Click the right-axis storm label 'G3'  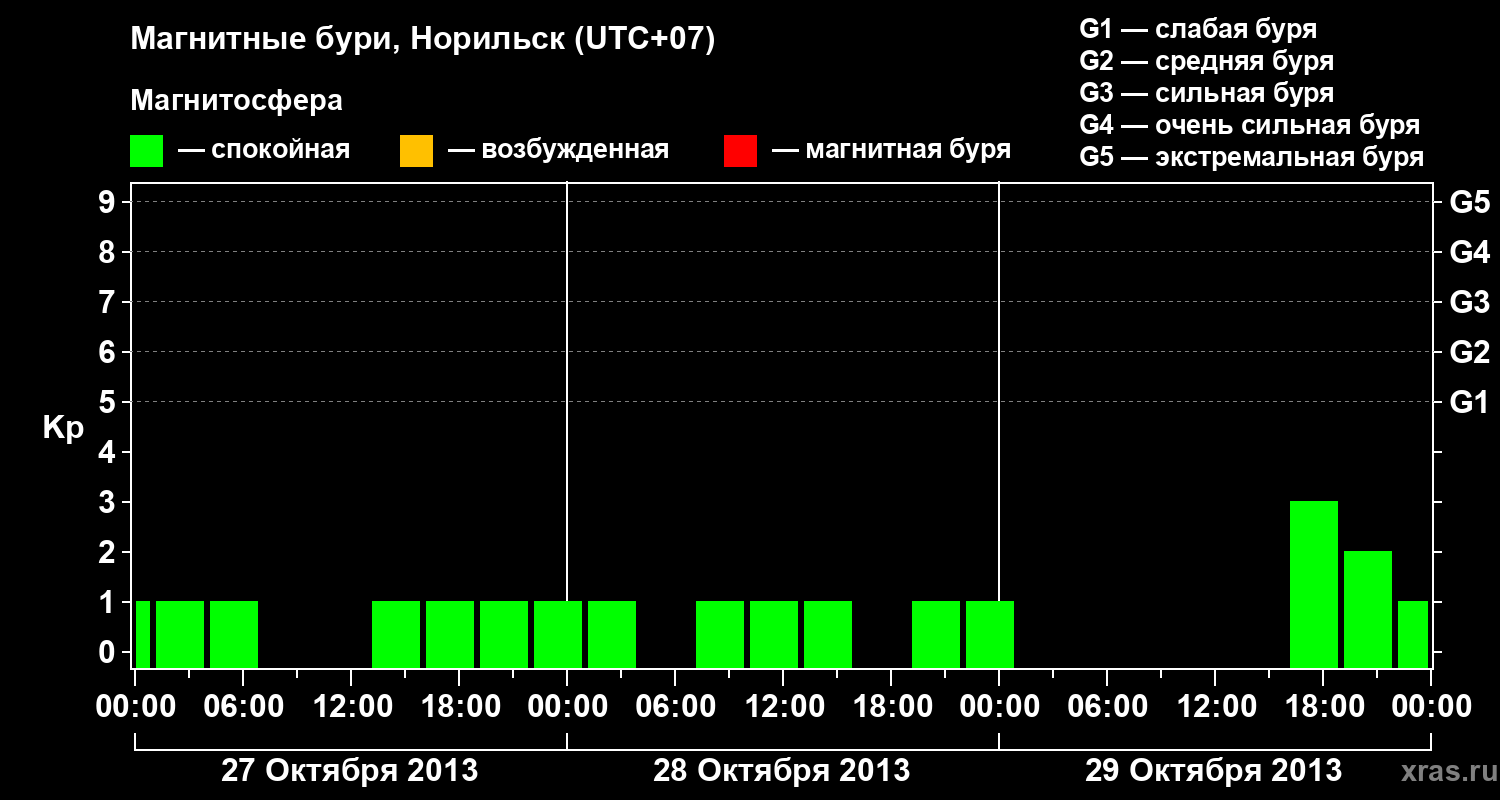coord(1469,302)
